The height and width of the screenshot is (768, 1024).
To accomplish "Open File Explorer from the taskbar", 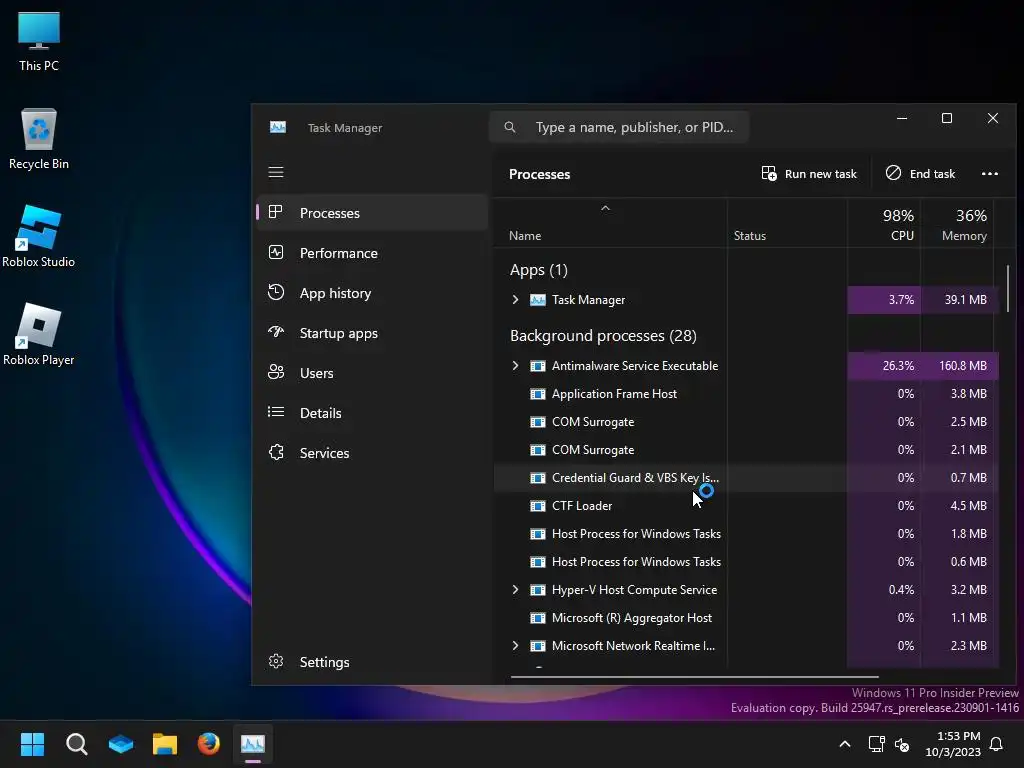I will pyautogui.click(x=165, y=744).
